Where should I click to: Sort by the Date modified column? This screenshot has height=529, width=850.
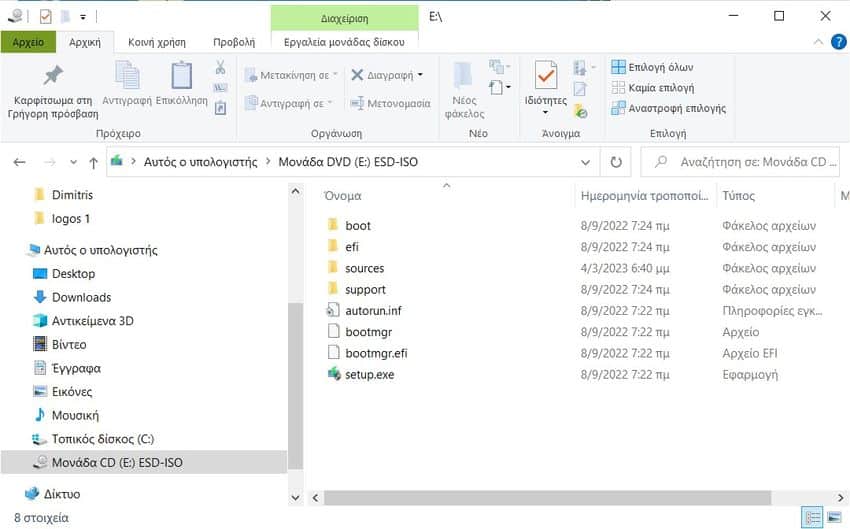tap(645, 196)
